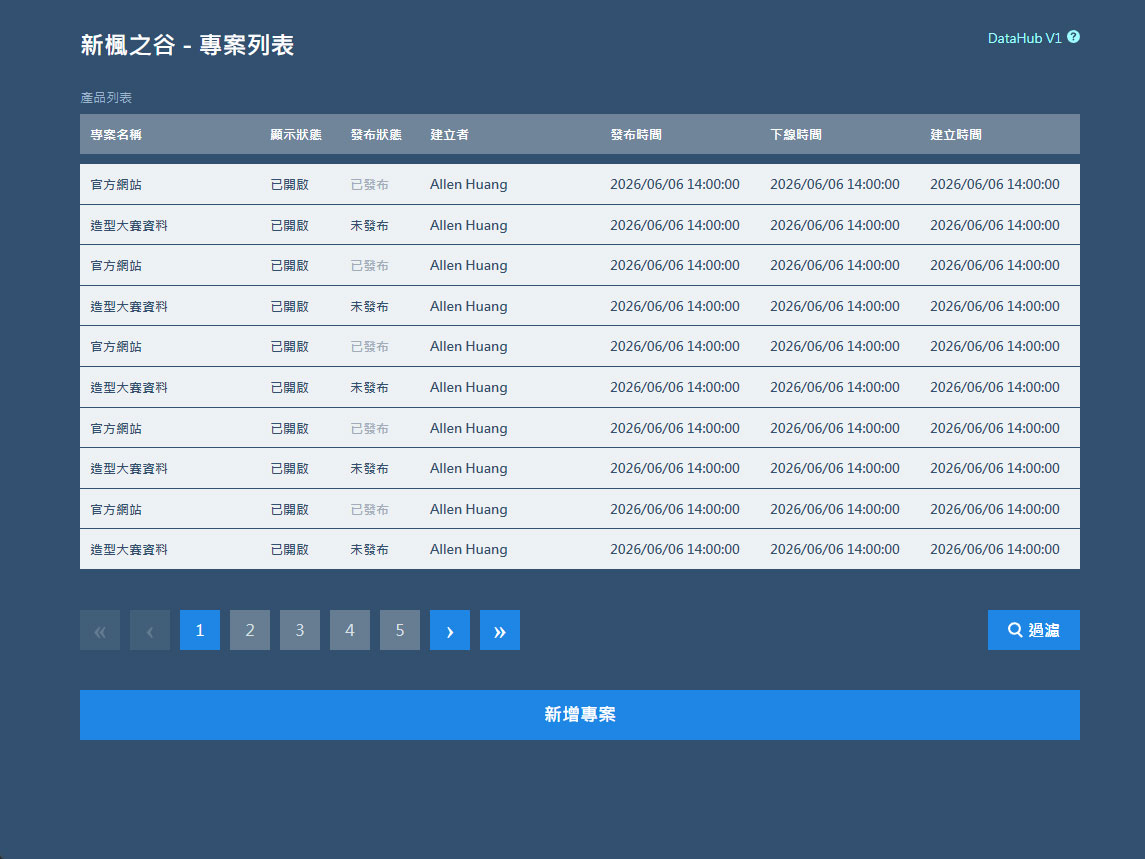Viewport: 1145px width, 859px height.
Task: Select page 1 in pagination
Action: click(x=200, y=630)
